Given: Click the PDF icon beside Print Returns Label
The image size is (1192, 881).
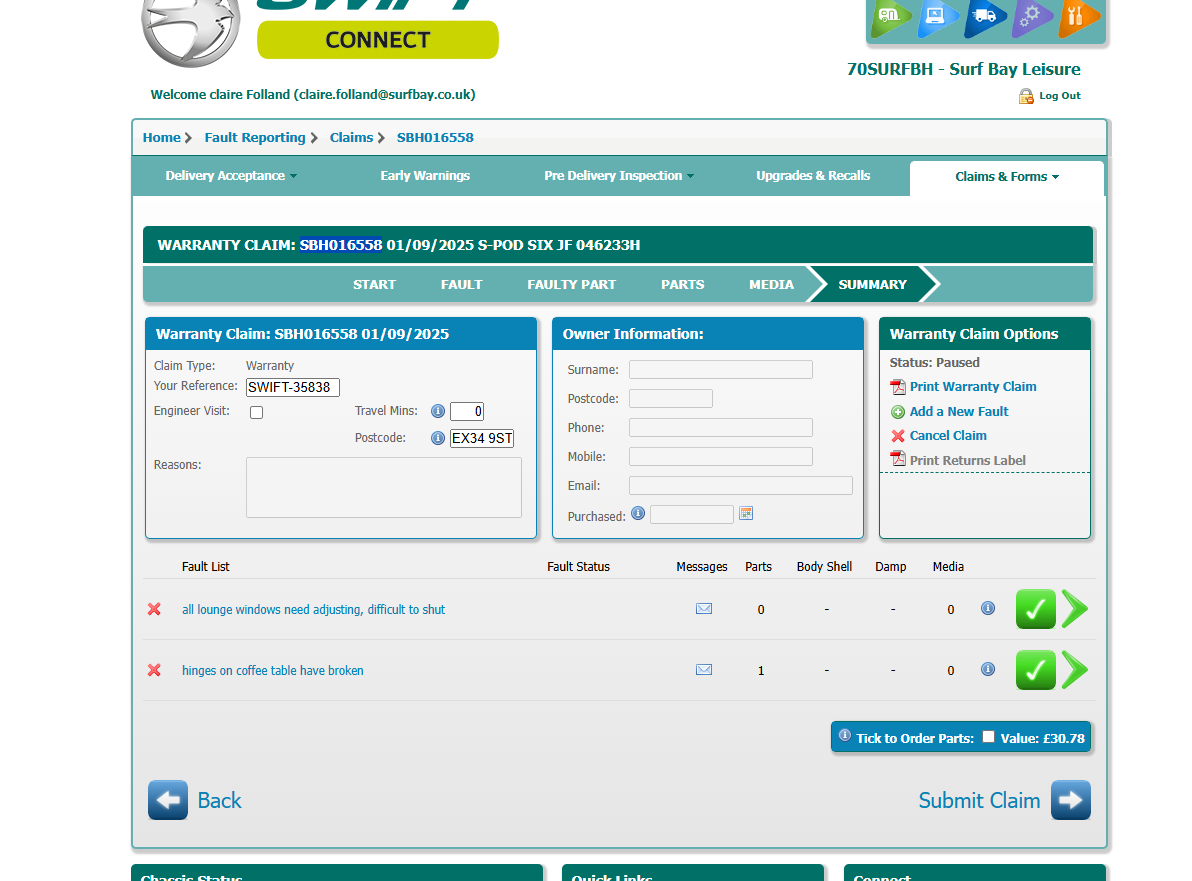Looking at the screenshot, I should (x=898, y=459).
